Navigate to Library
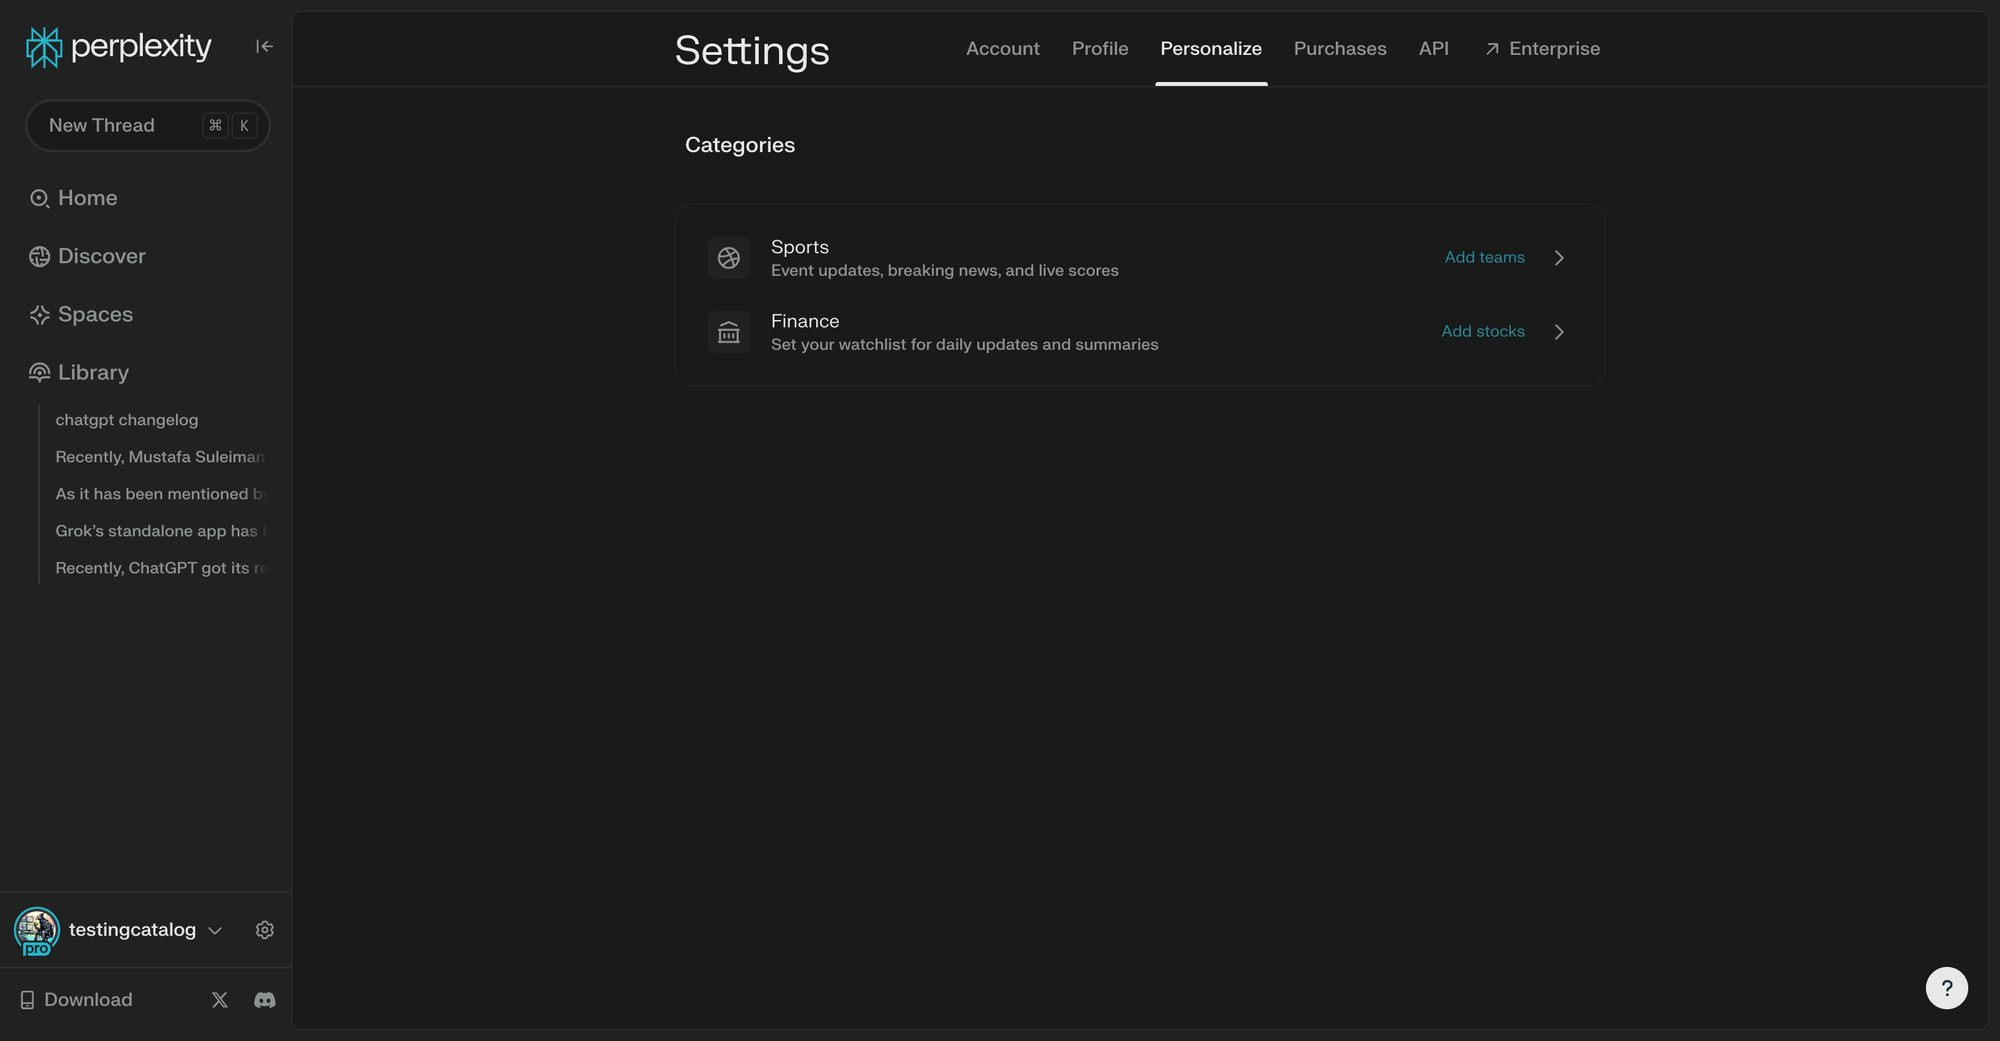Screen dimensions: 2000x1041 pos(93,372)
